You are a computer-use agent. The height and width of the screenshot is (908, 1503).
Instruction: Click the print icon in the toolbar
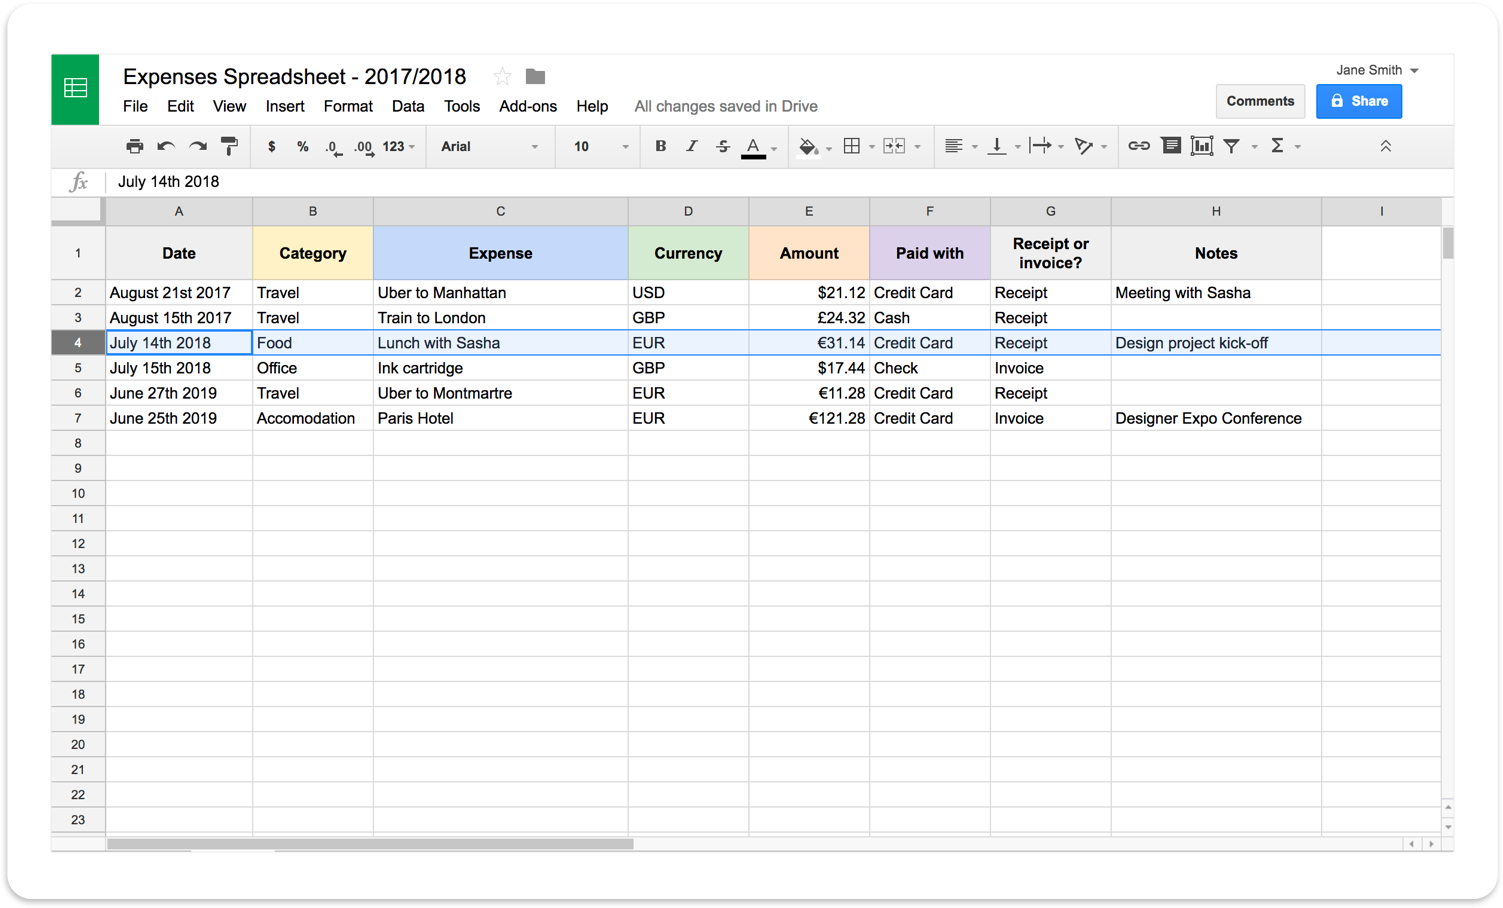(134, 146)
